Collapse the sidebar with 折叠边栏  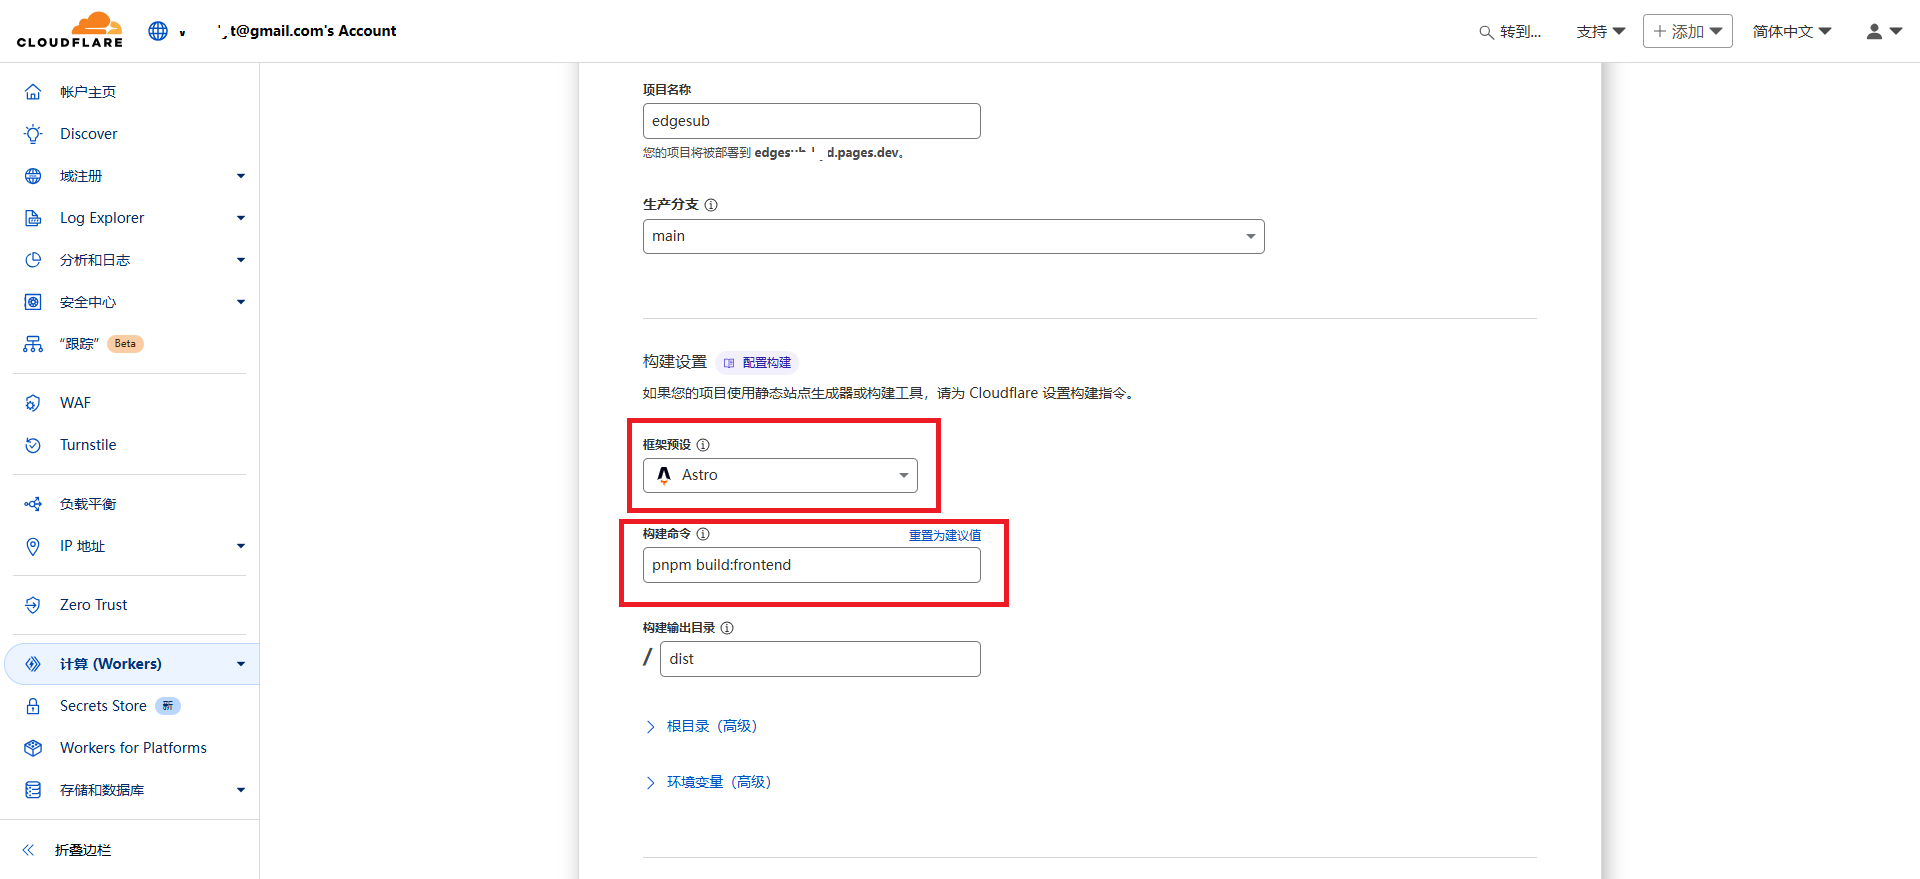(68, 850)
